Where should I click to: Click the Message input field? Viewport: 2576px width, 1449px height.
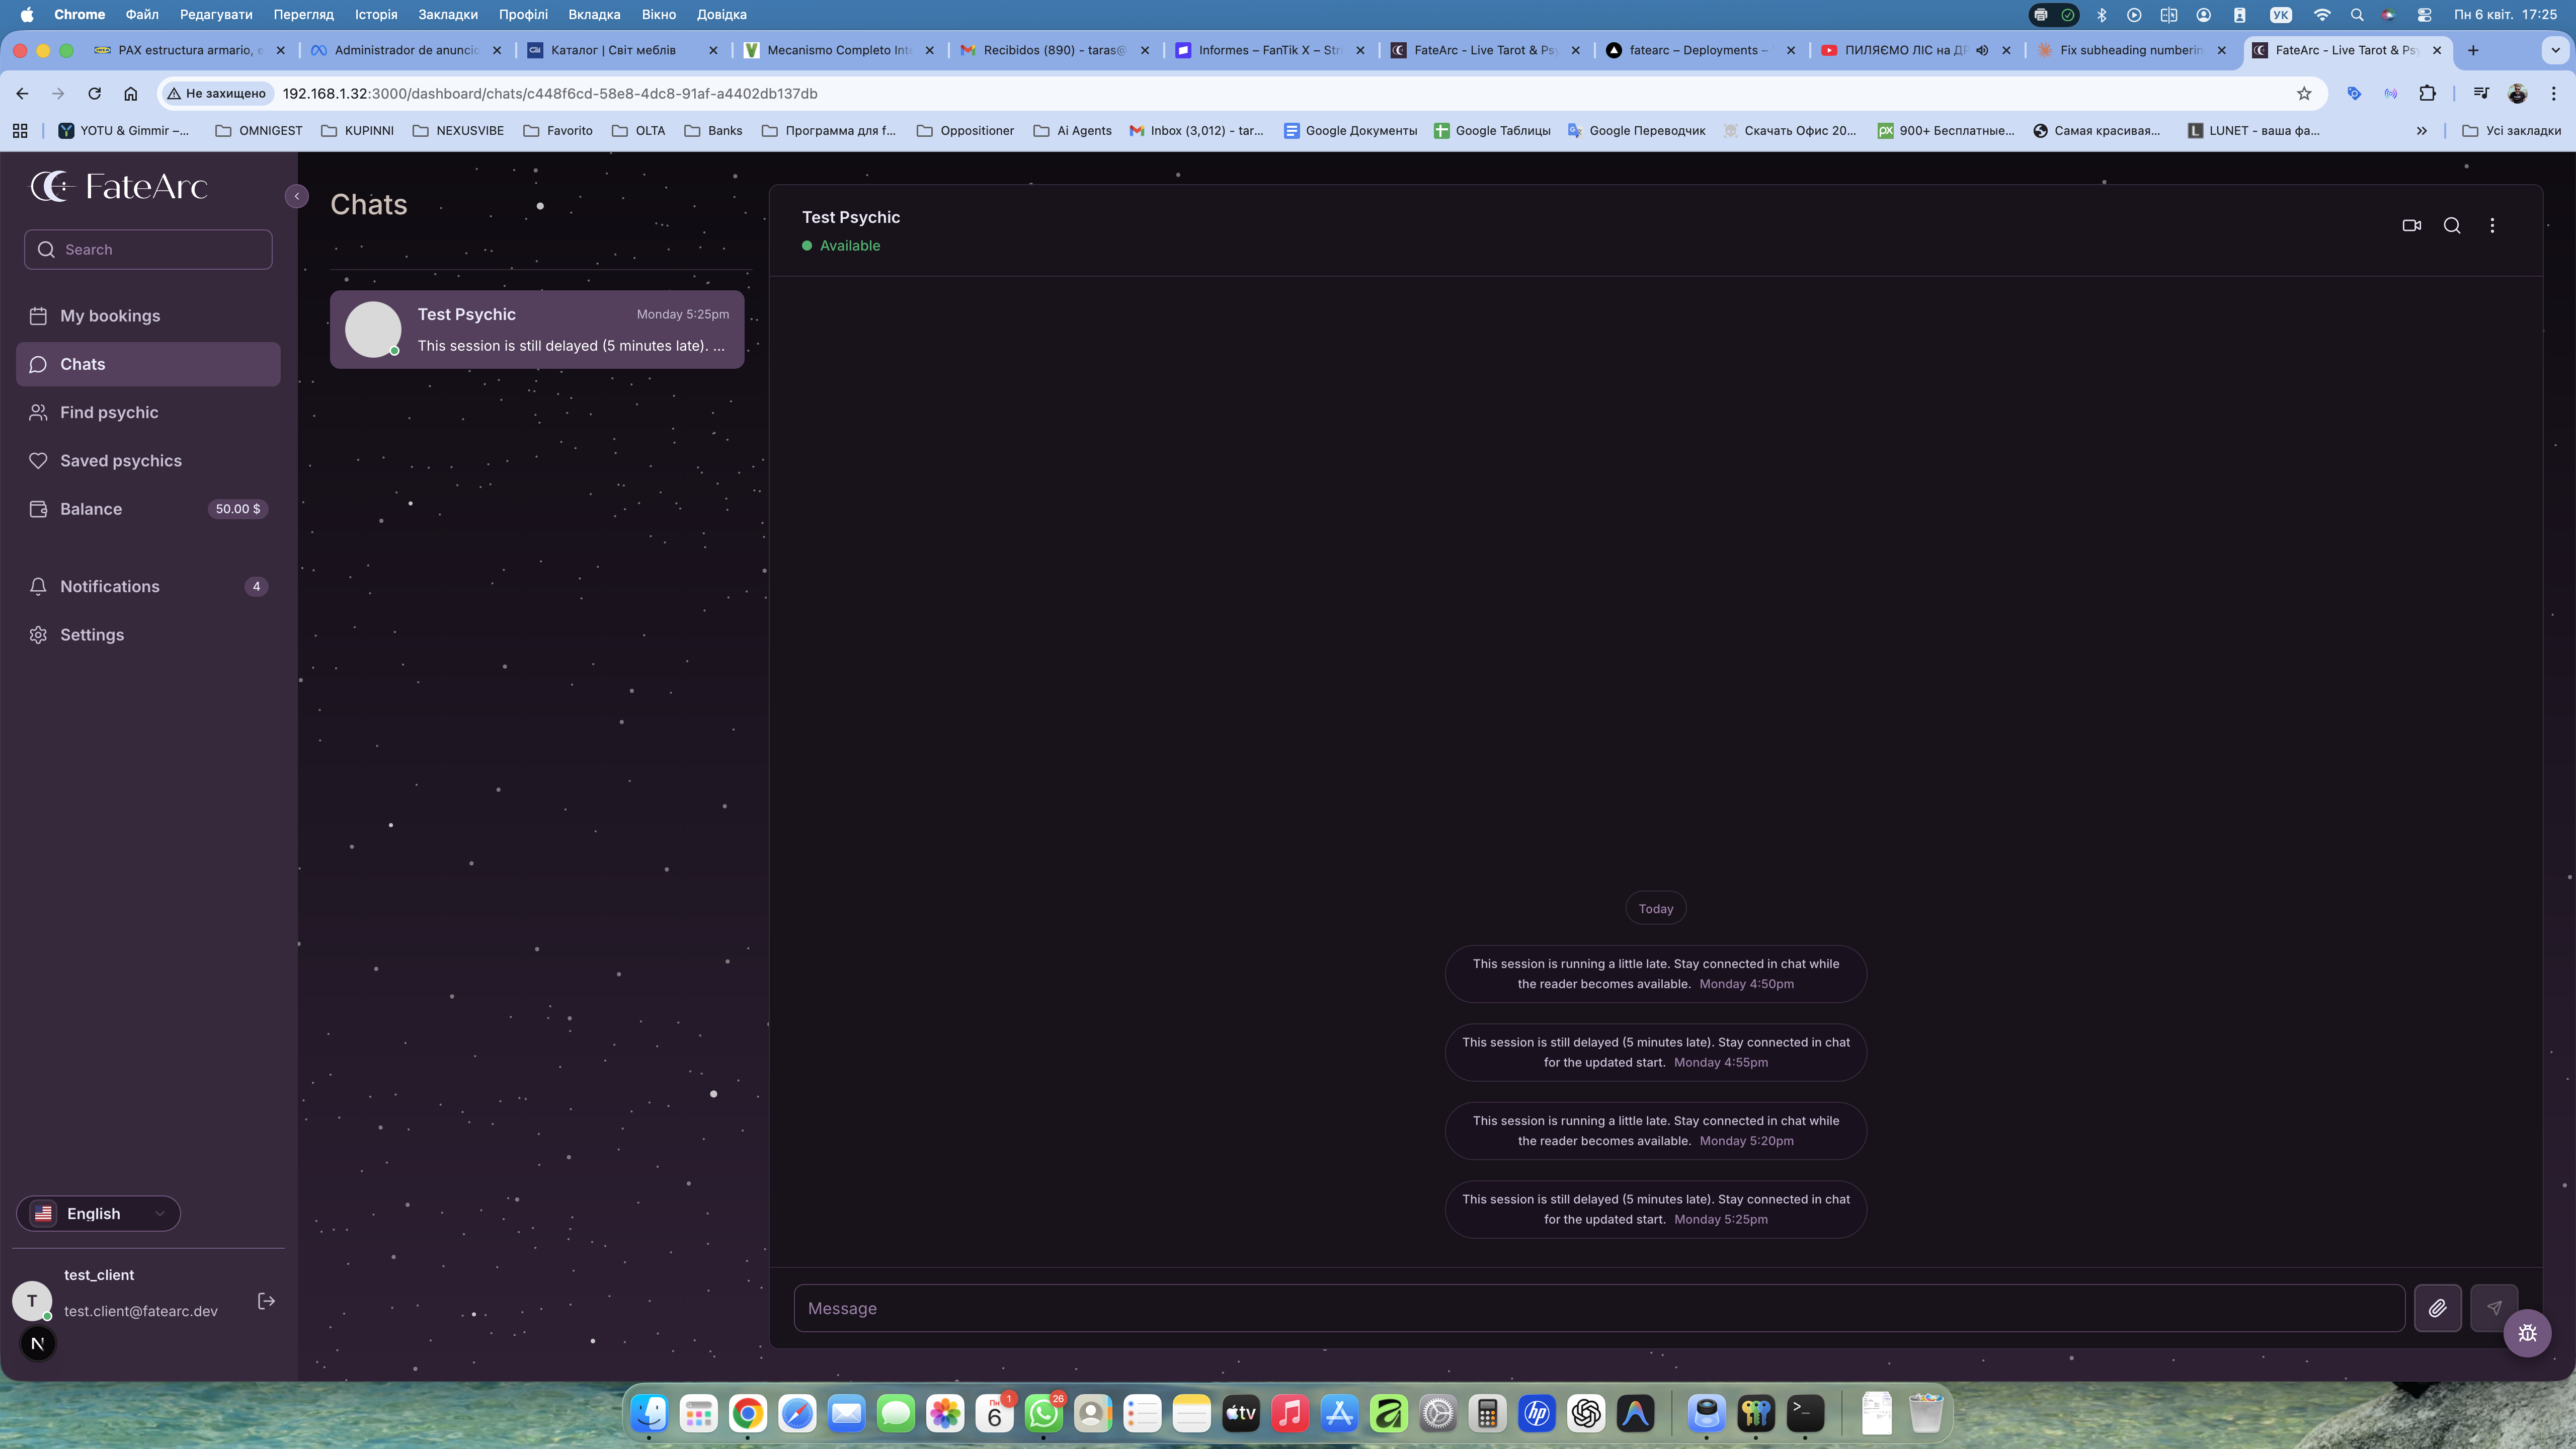click(1598, 1308)
